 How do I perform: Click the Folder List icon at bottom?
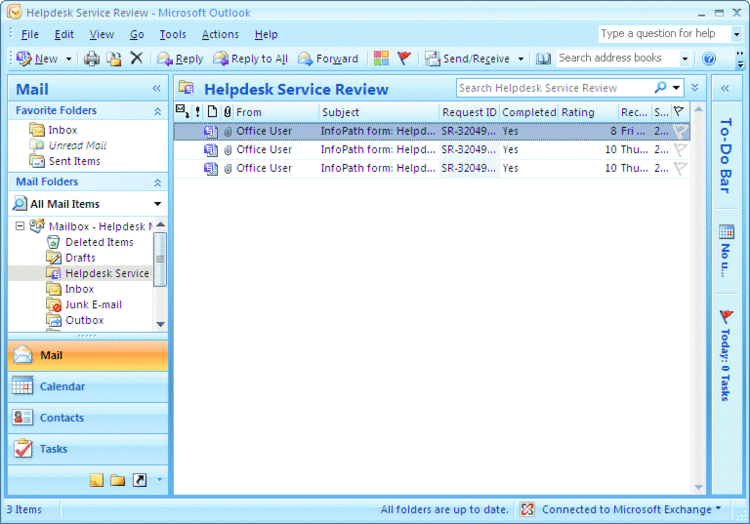click(118, 480)
